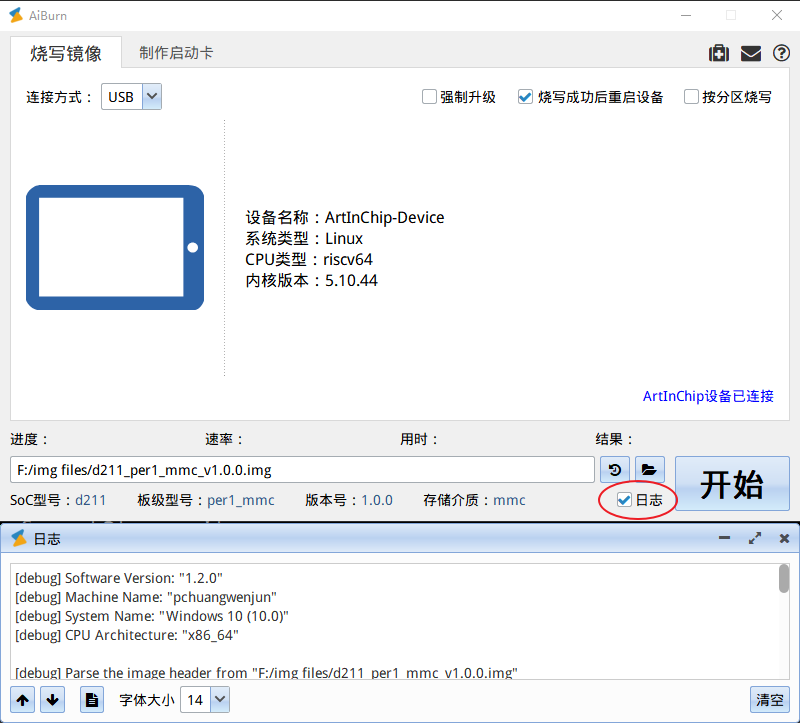Disable the 烧写成功后重启设备 checkbox
Image resolution: width=800 pixels, height=723 pixels.
click(x=525, y=97)
